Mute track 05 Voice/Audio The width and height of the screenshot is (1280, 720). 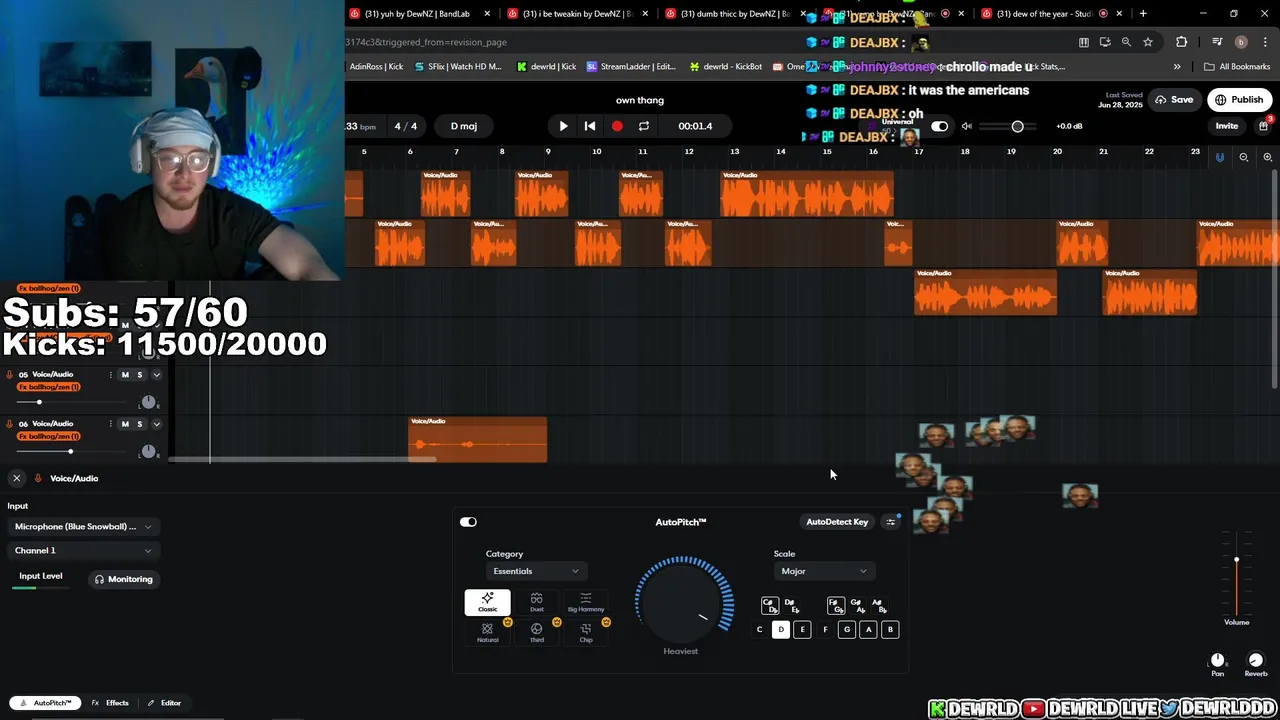(125, 375)
